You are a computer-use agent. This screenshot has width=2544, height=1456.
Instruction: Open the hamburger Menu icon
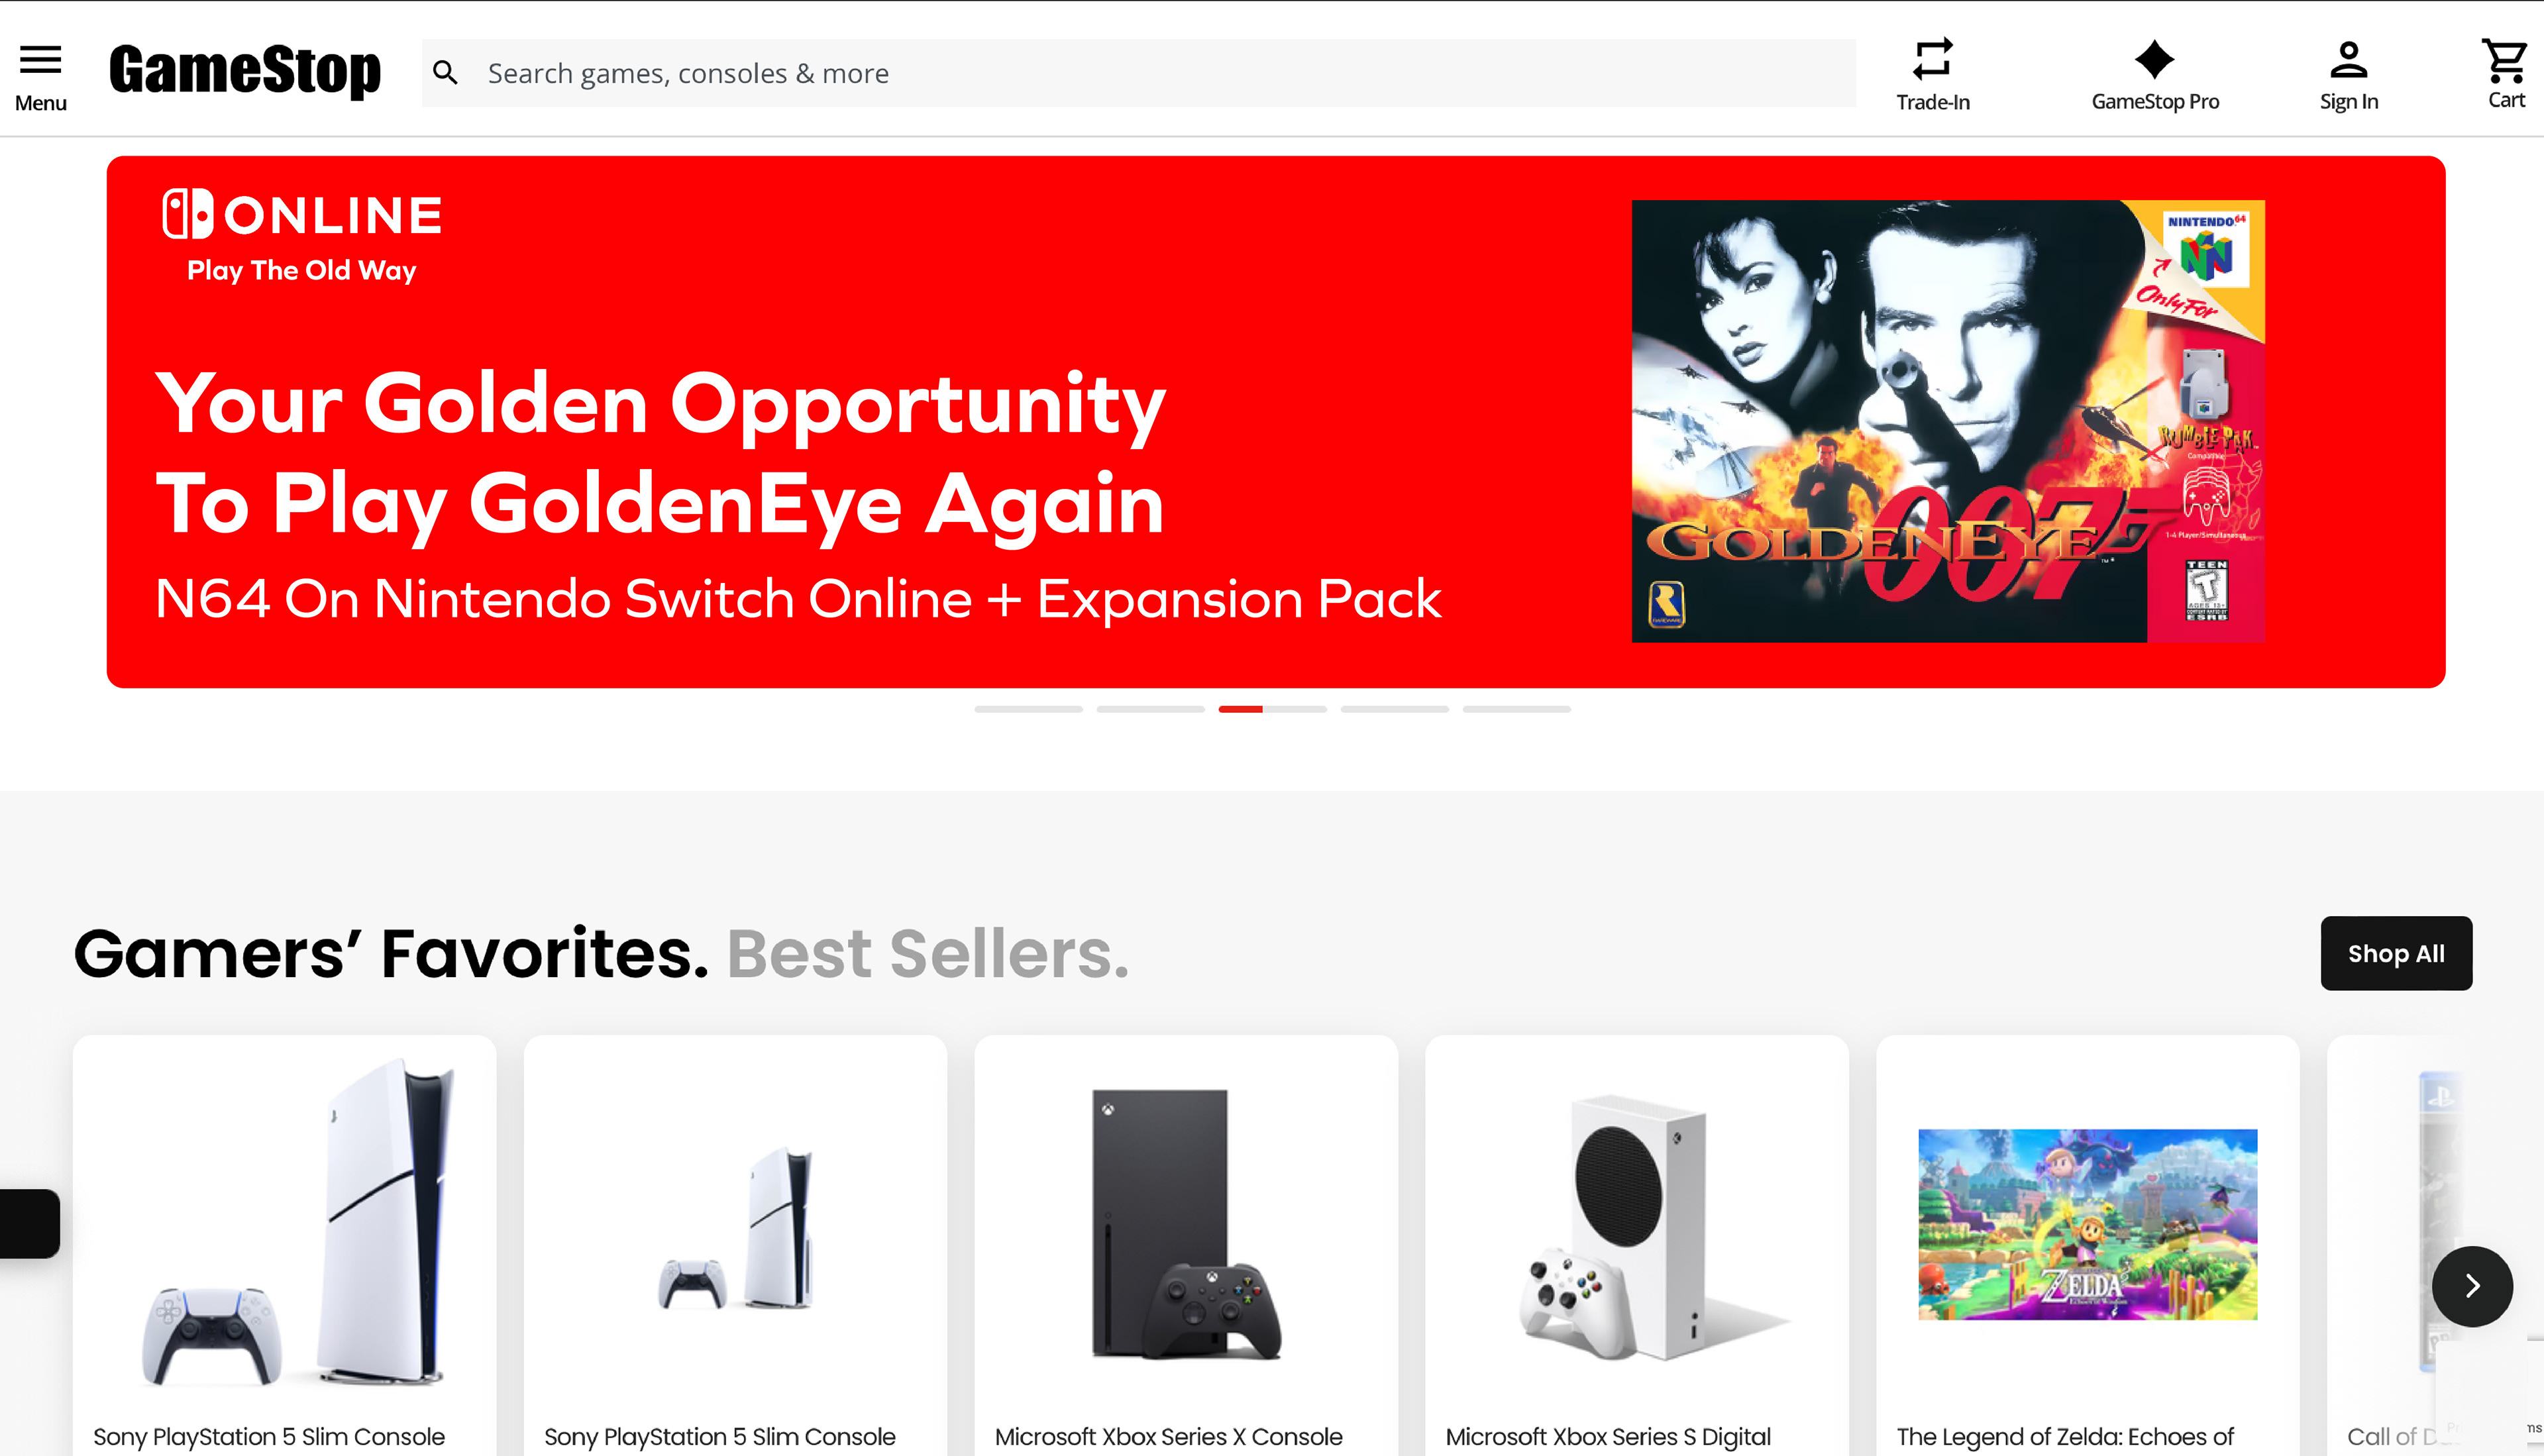[41, 60]
